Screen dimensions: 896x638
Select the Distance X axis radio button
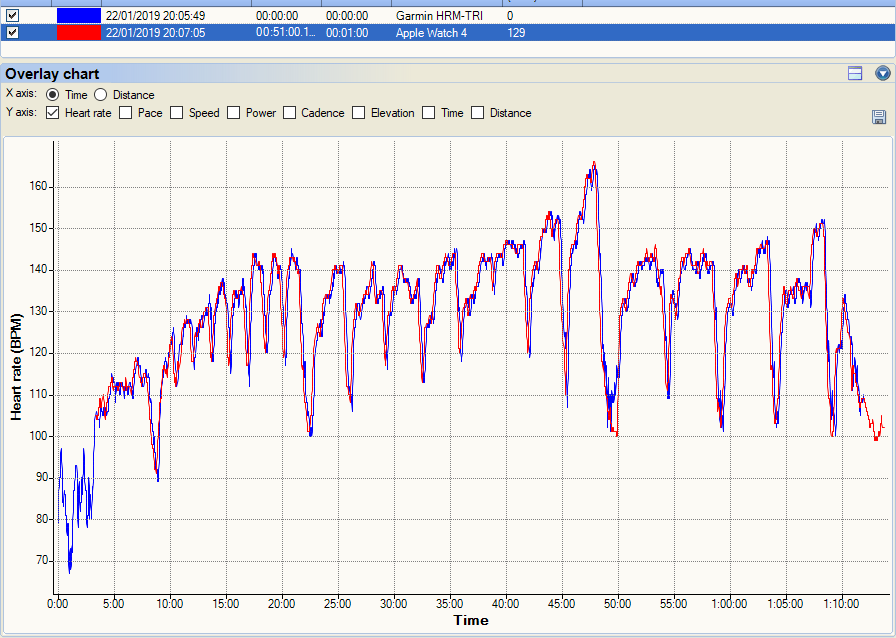[101, 95]
